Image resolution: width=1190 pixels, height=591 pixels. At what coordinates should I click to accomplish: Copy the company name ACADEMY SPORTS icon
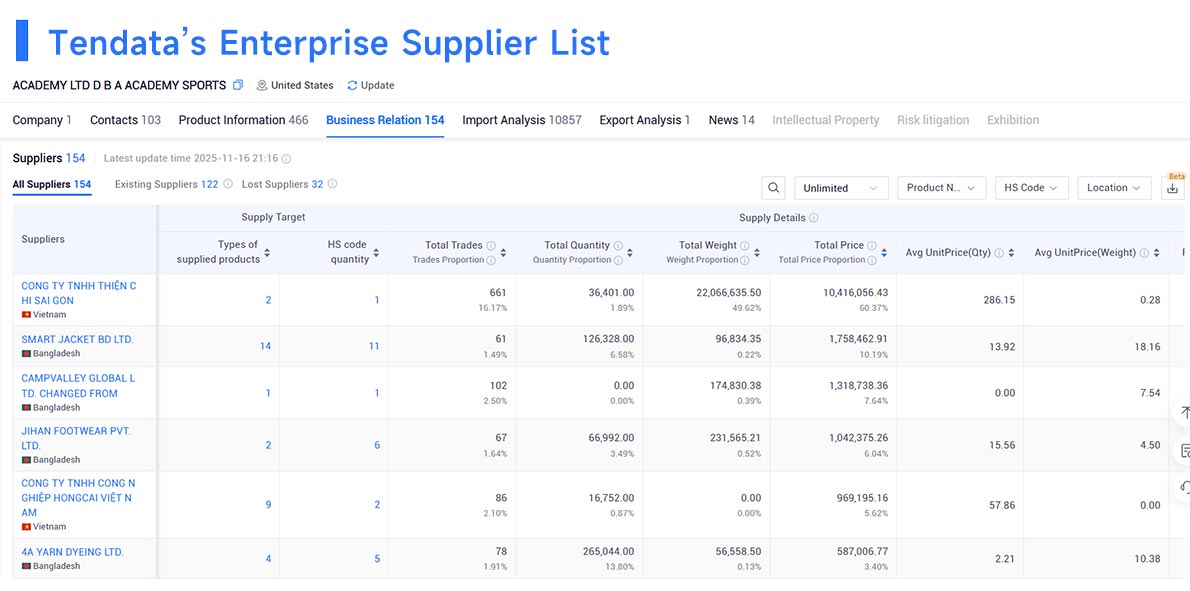[x=238, y=85]
